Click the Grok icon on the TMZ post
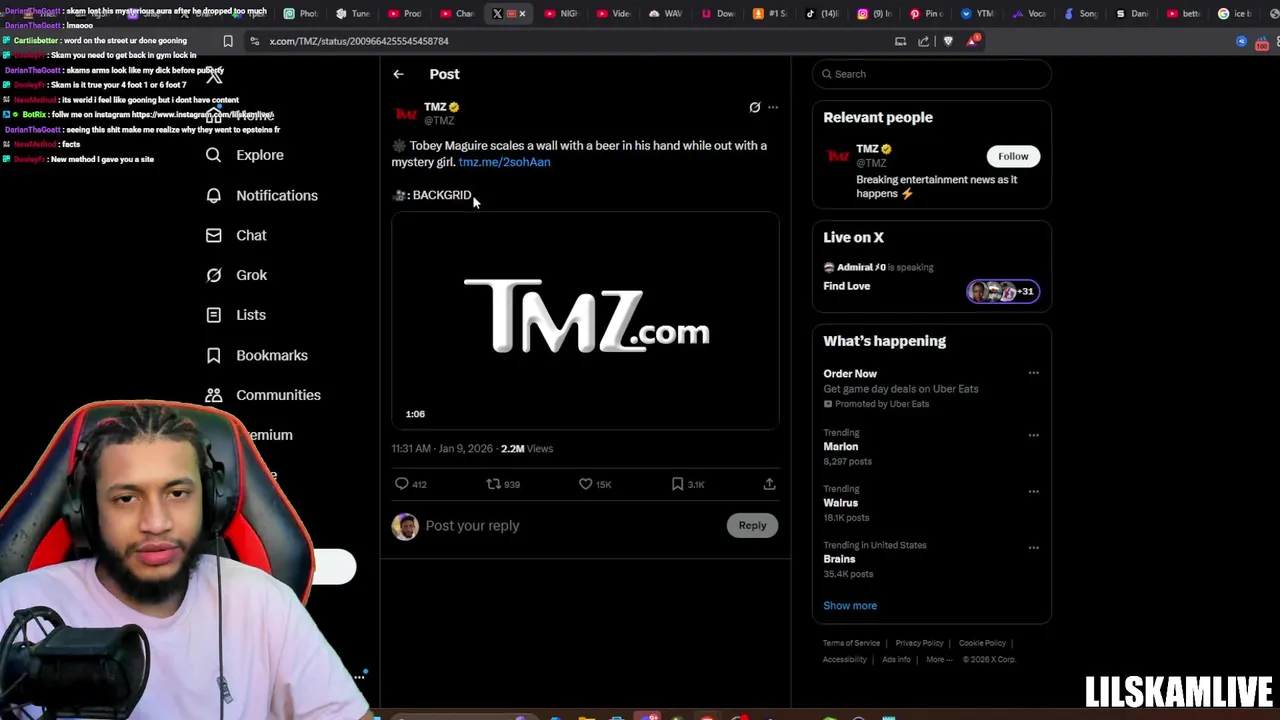The width and height of the screenshot is (1280, 720). [x=755, y=107]
